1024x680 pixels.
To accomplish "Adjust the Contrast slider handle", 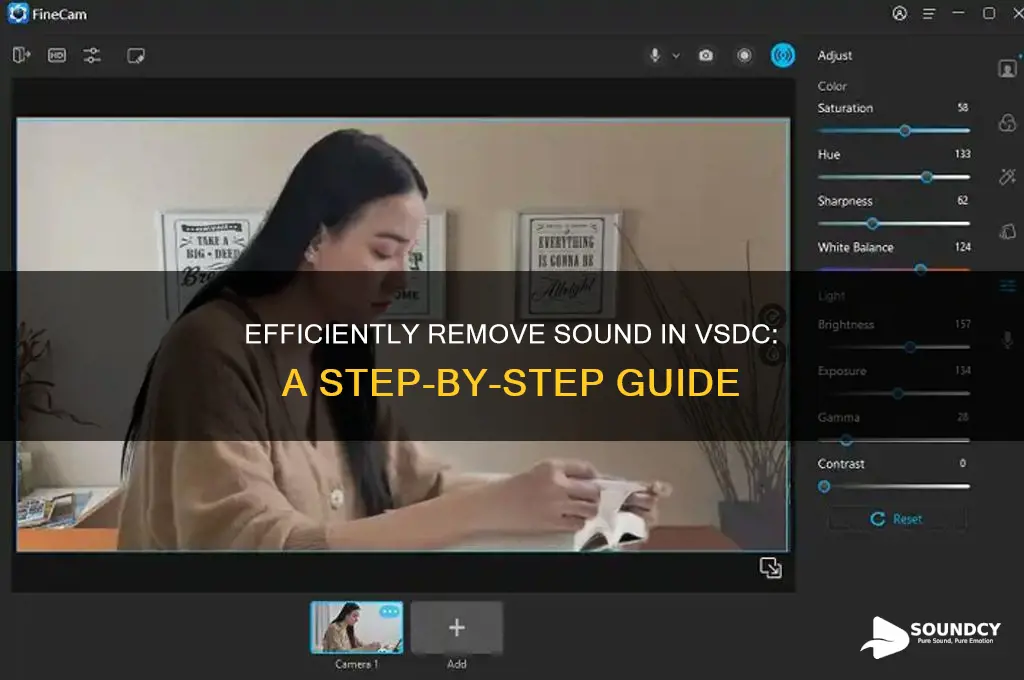I will pos(824,487).
